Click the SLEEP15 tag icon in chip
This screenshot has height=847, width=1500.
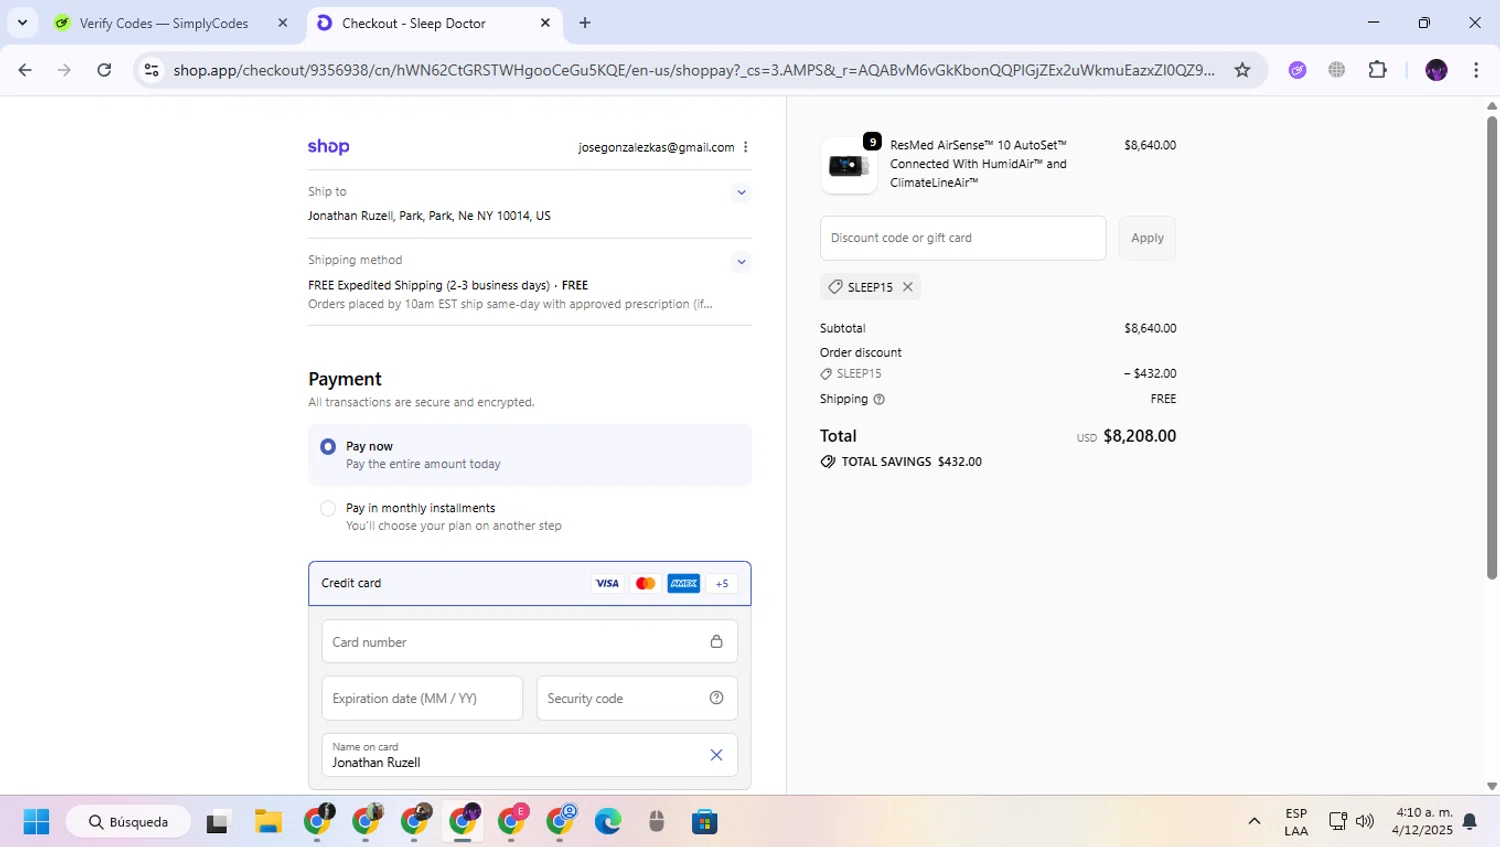835,287
